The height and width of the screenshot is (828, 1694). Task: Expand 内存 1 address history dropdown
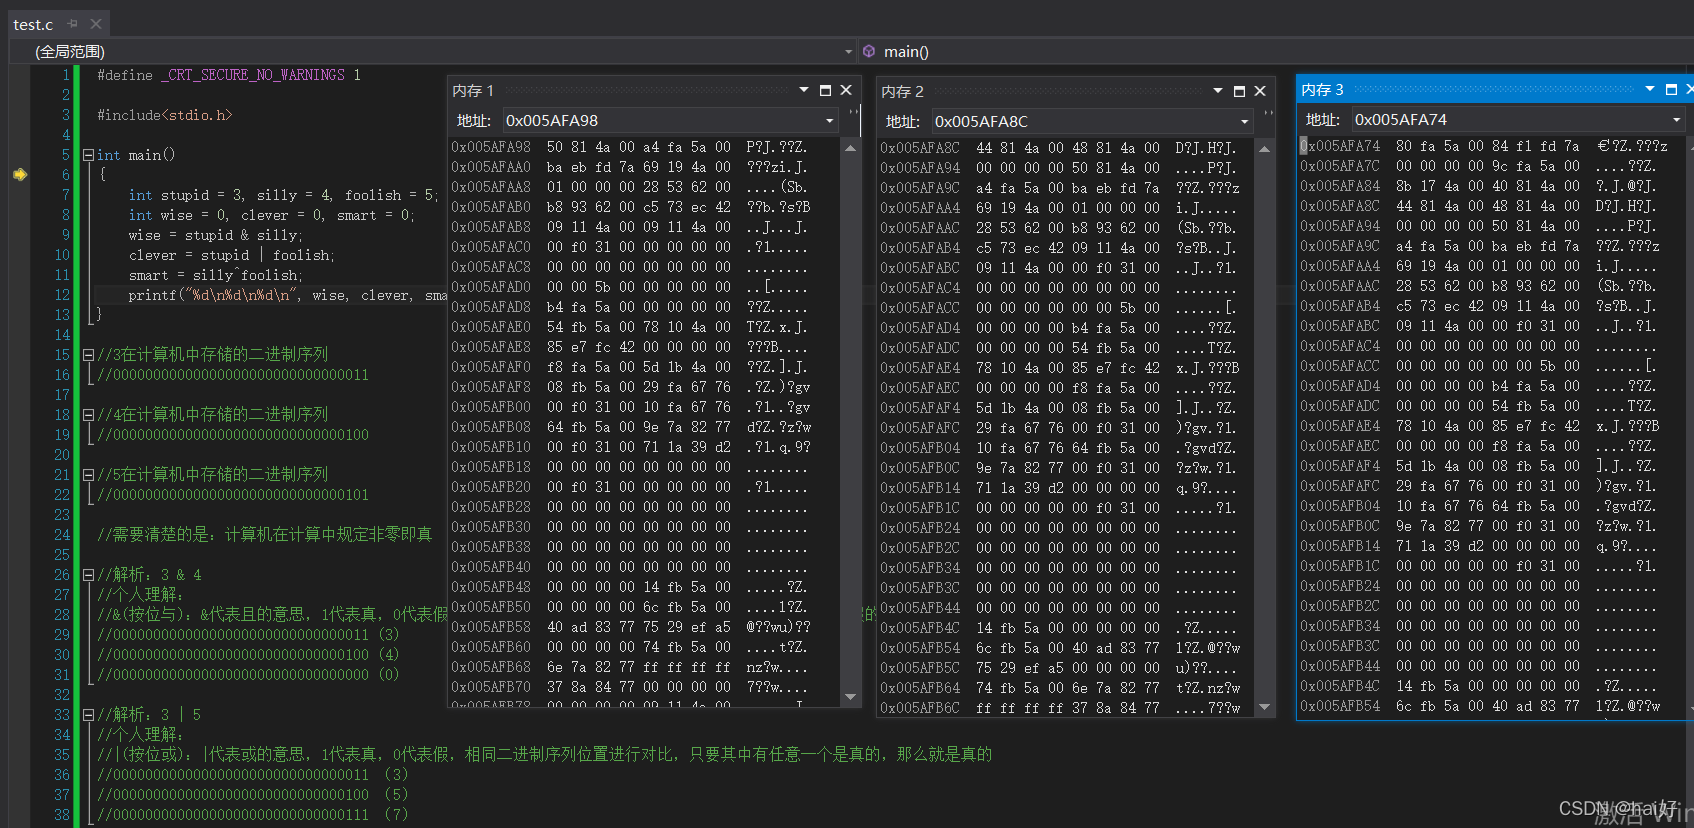click(x=830, y=121)
